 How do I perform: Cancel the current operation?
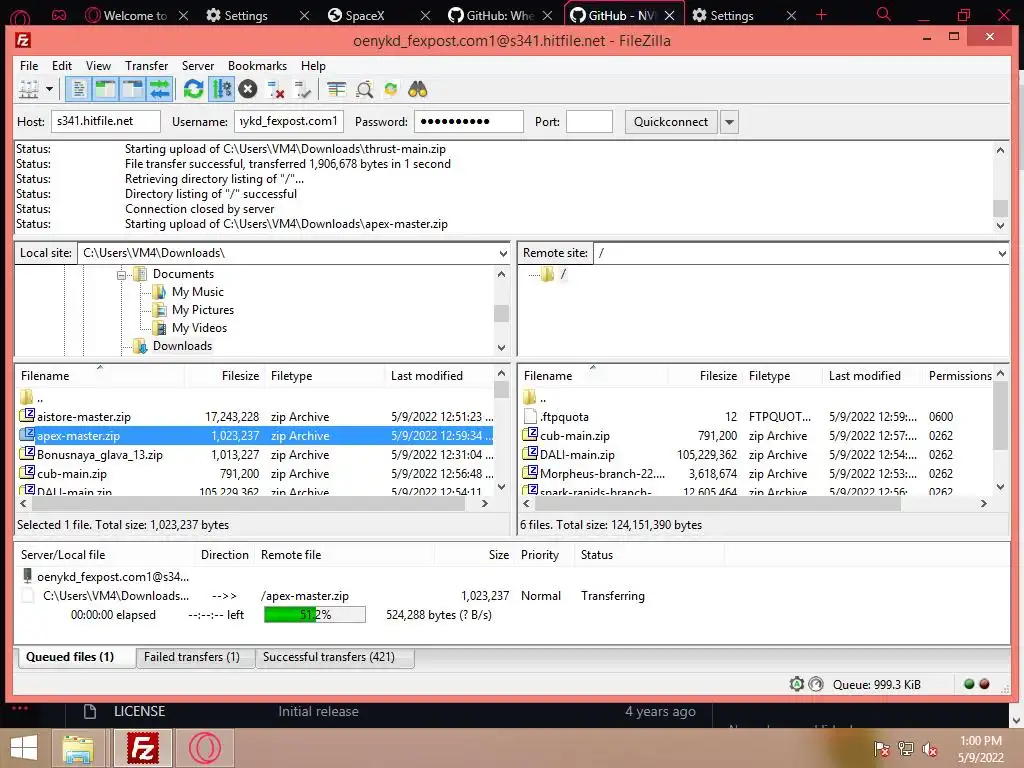(248, 89)
